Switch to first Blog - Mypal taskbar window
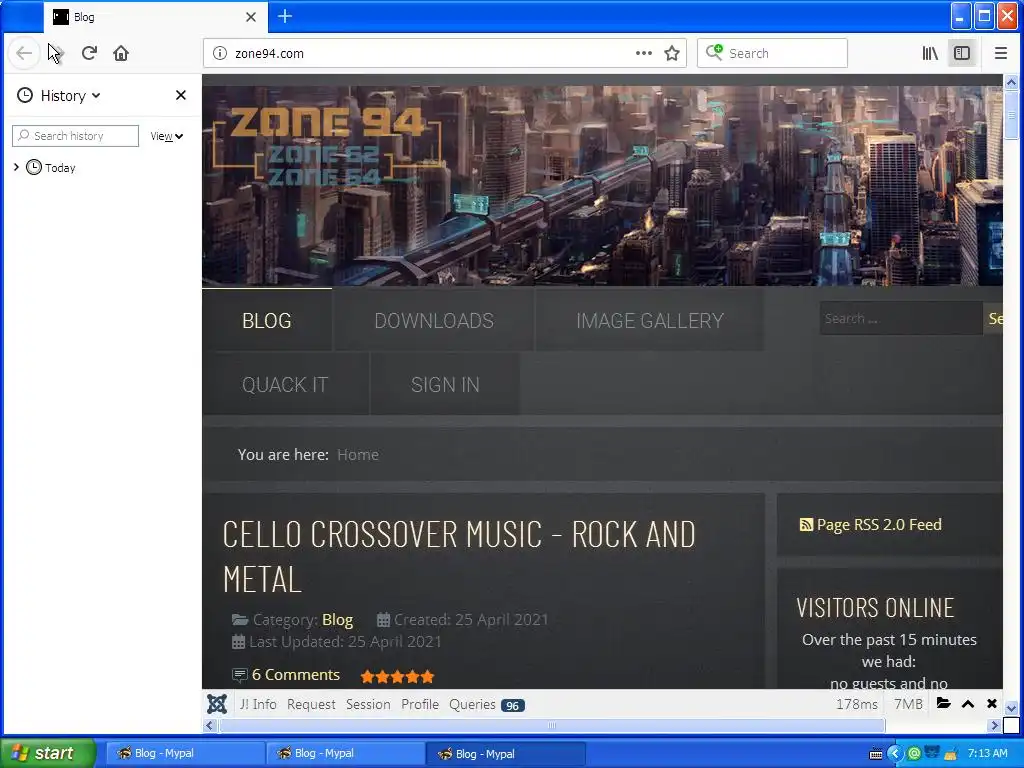The image size is (1024, 768). pos(184,753)
